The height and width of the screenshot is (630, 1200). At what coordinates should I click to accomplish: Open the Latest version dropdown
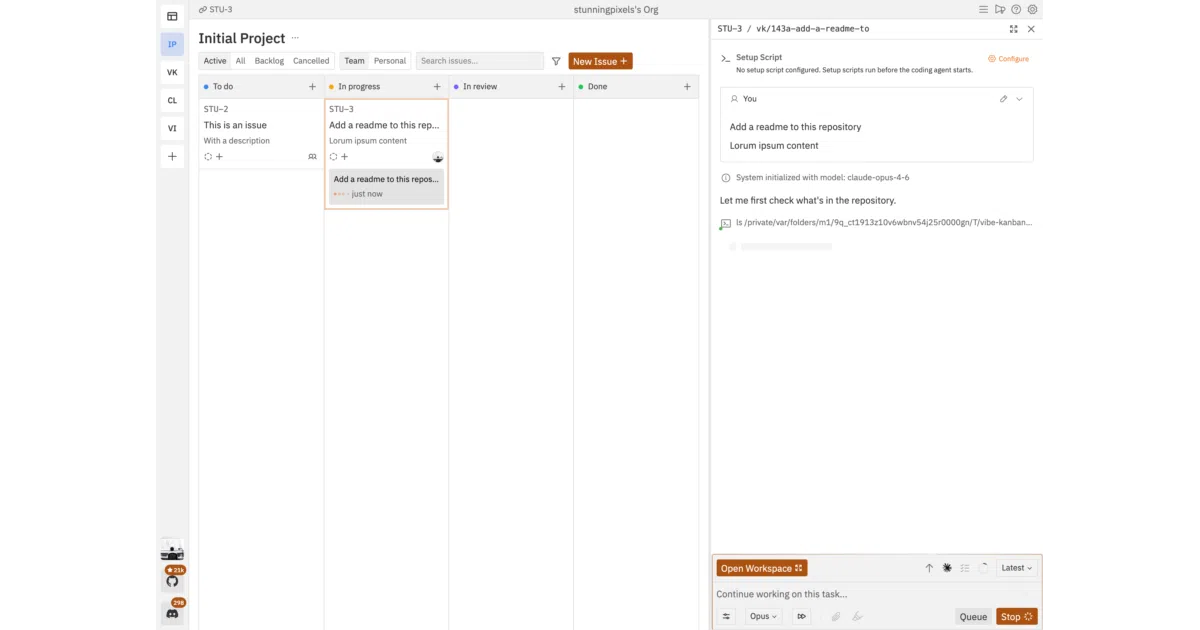[1017, 568]
